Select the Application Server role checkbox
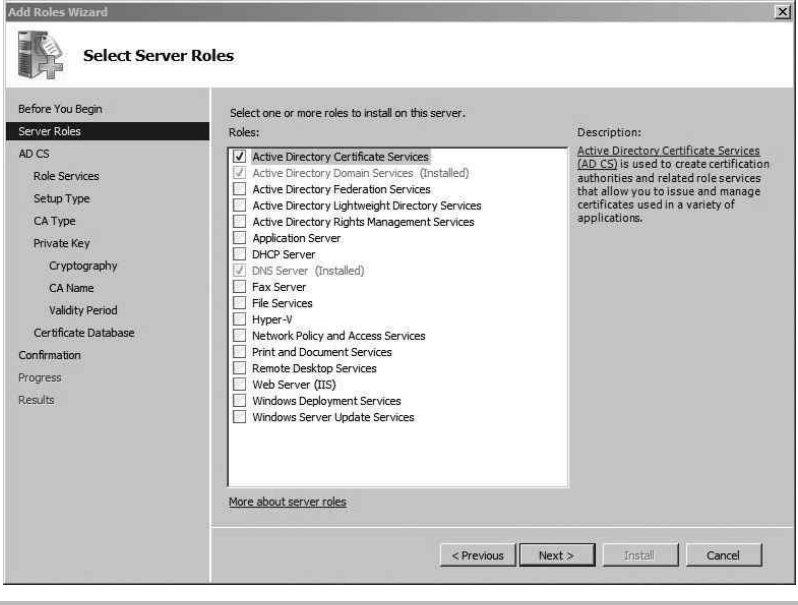798x605 pixels. click(239, 238)
